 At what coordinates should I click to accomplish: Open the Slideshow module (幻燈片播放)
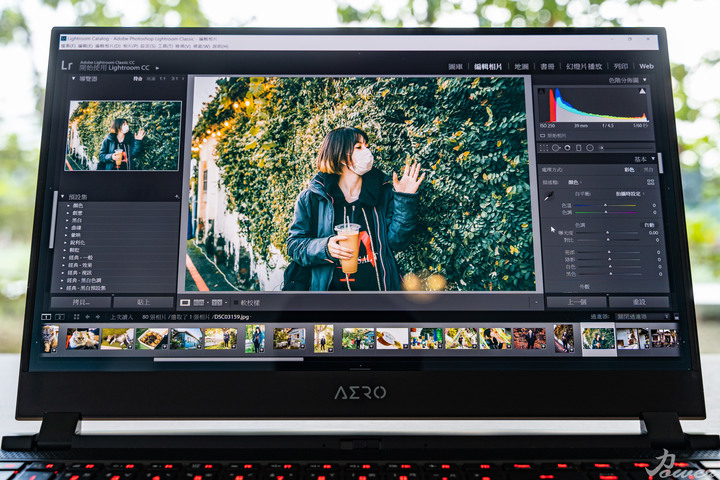(584, 67)
